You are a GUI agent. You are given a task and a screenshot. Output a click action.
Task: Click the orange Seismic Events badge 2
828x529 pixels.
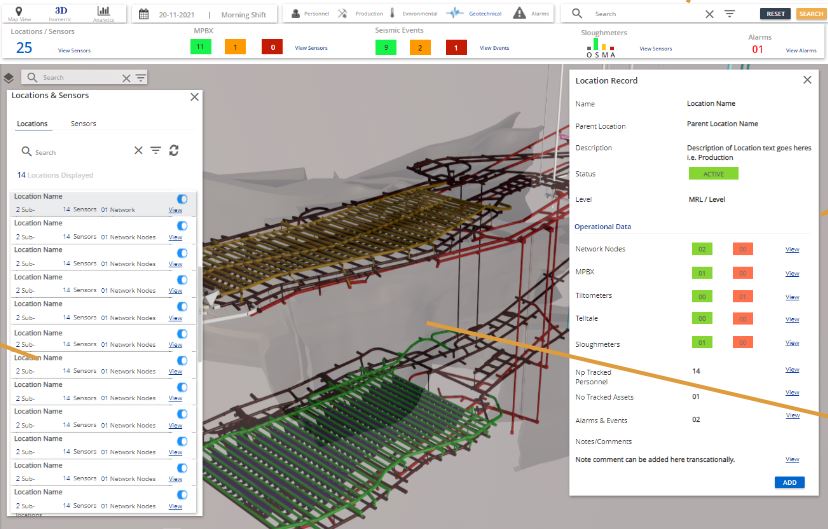pos(420,48)
